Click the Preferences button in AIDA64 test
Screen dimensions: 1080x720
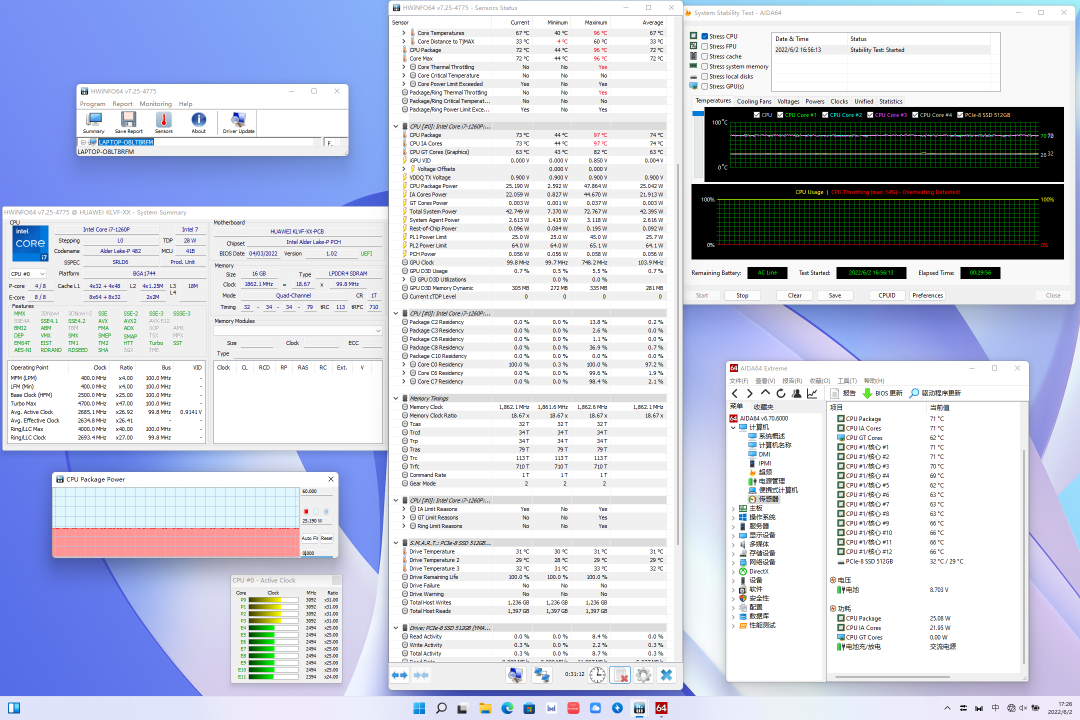[x=927, y=295]
